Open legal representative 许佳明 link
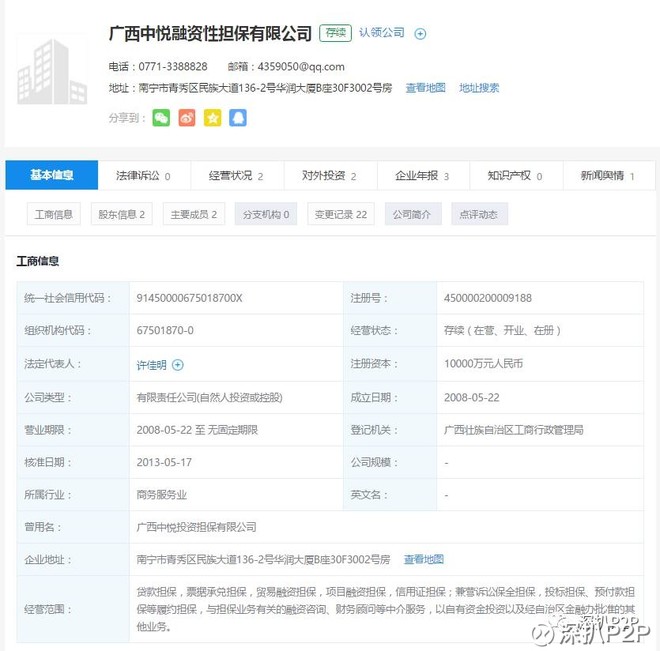The image size is (660, 651). click(152, 365)
